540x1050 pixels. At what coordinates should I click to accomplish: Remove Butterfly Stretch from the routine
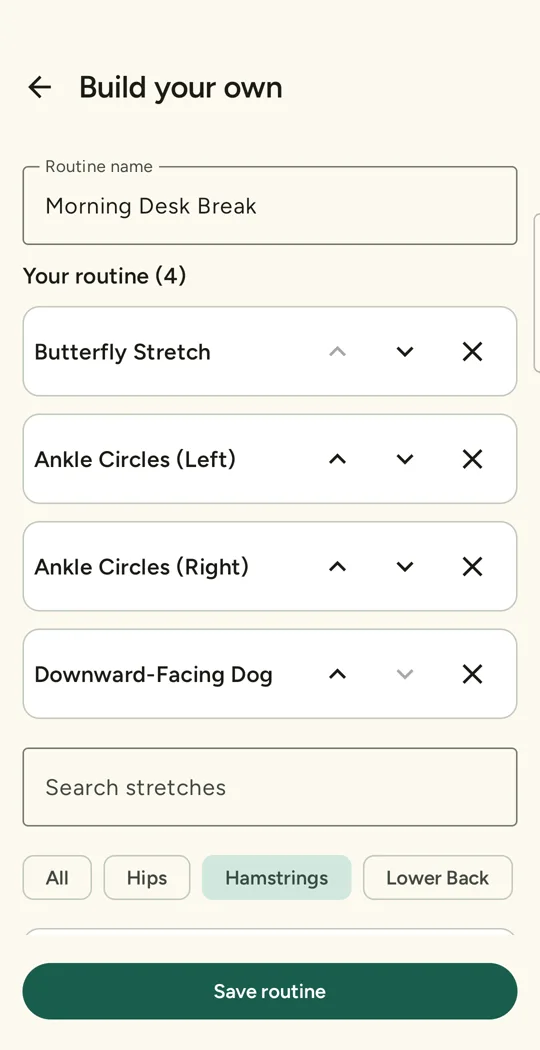[472, 352]
